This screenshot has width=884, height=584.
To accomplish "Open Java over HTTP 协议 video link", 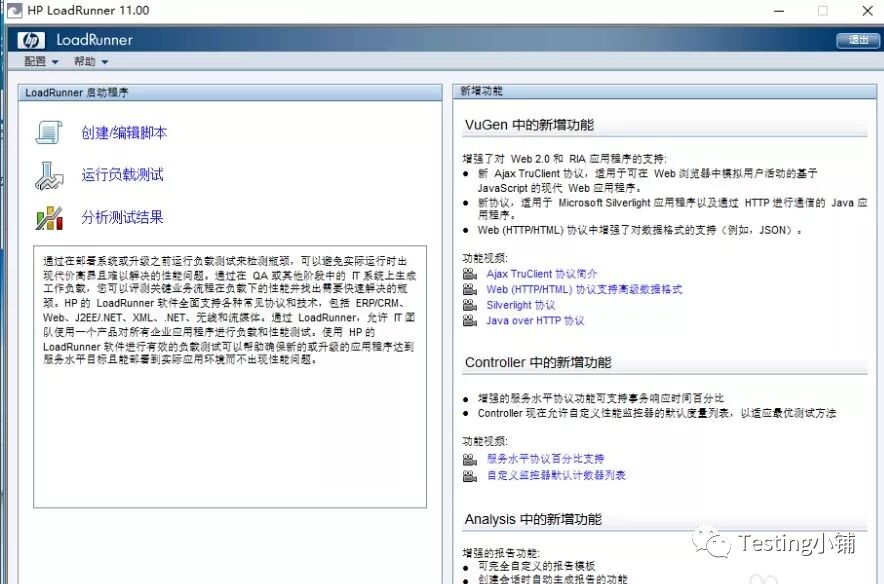I will point(535,321).
